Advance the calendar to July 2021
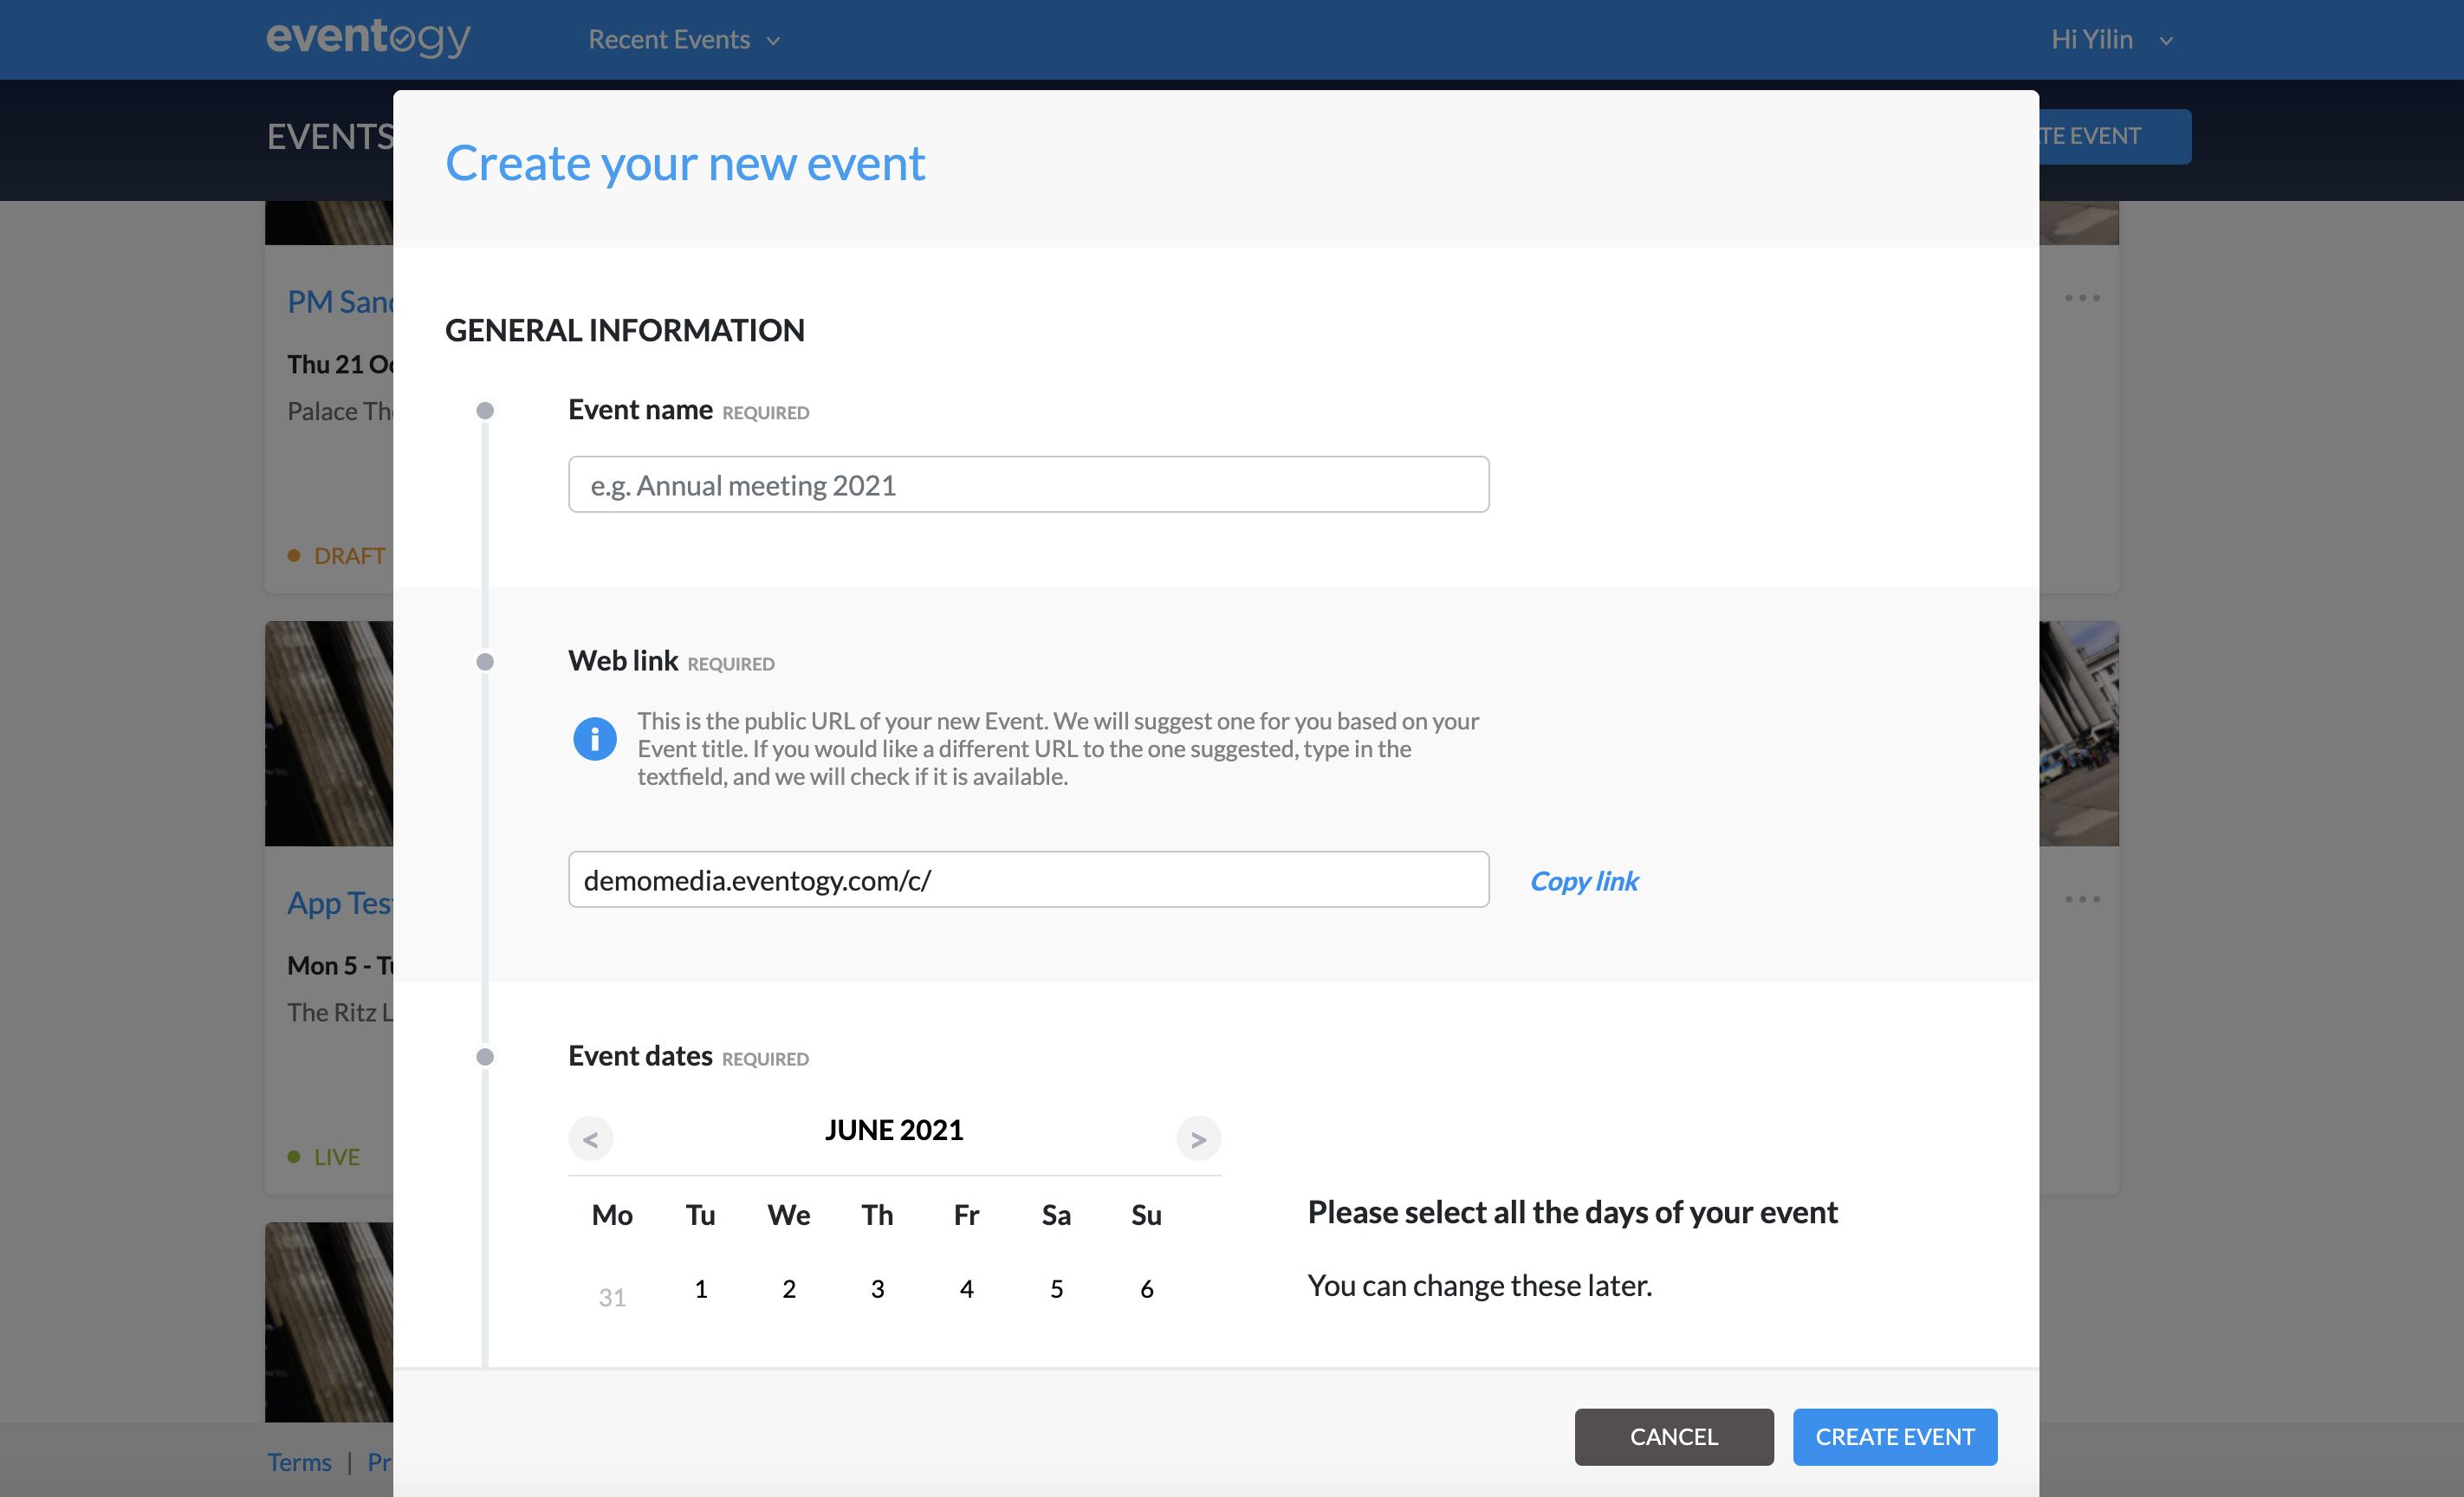 click(1199, 1138)
